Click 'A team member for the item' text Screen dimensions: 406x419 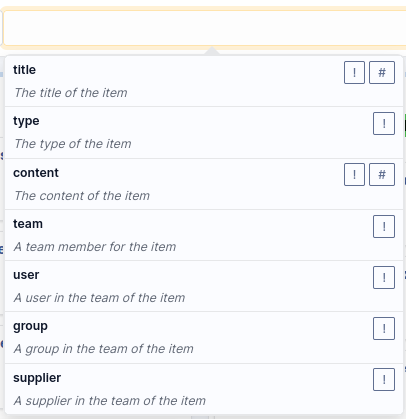tap(95, 247)
